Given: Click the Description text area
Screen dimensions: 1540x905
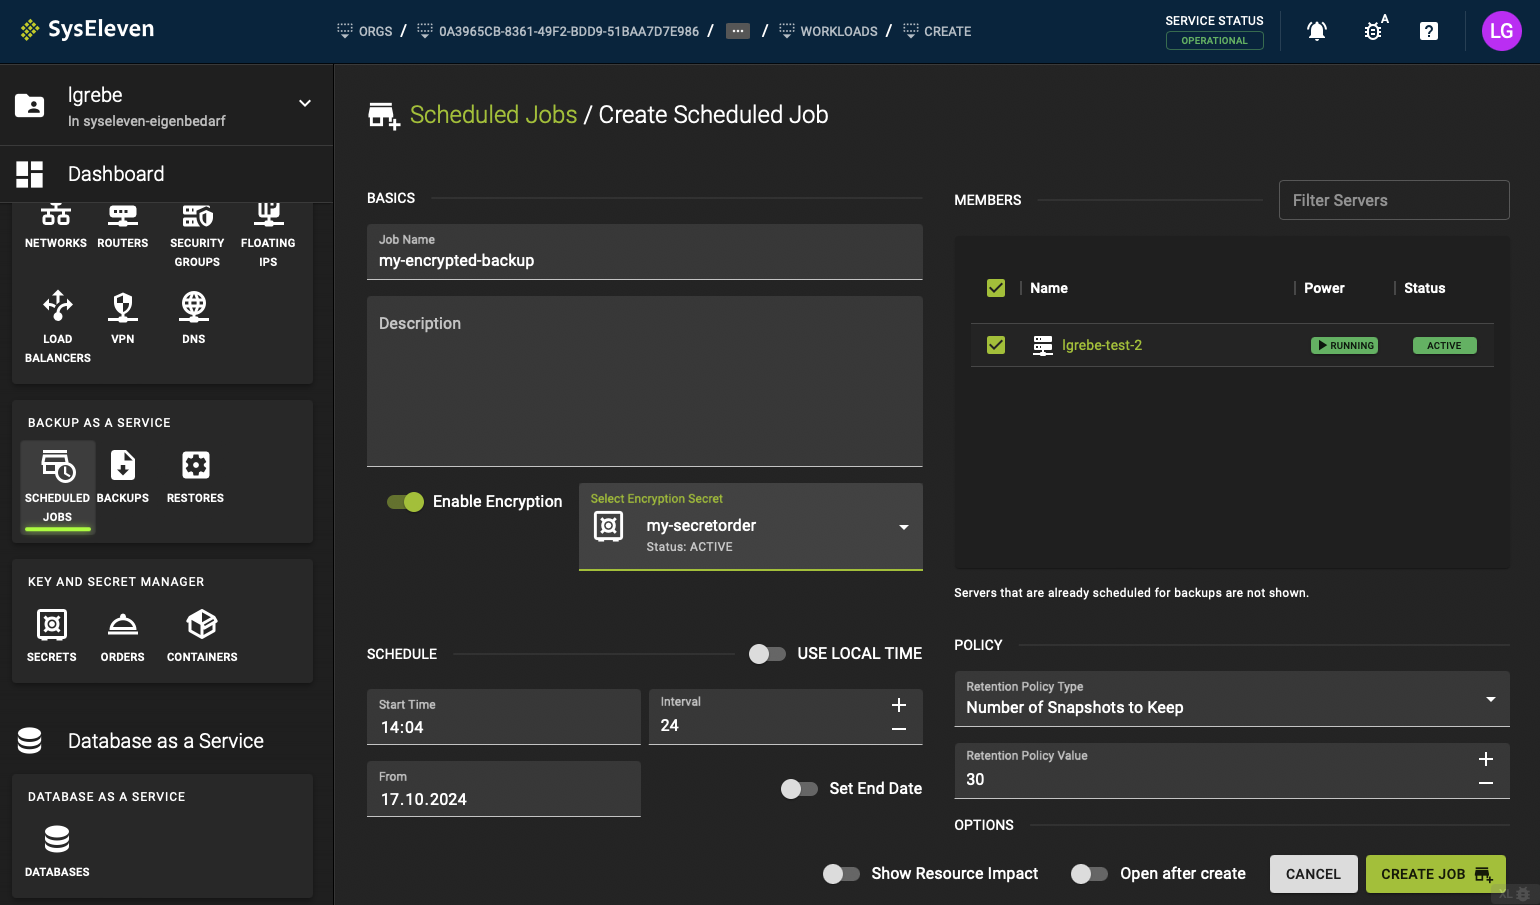Looking at the screenshot, I should (x=645, y=381).
